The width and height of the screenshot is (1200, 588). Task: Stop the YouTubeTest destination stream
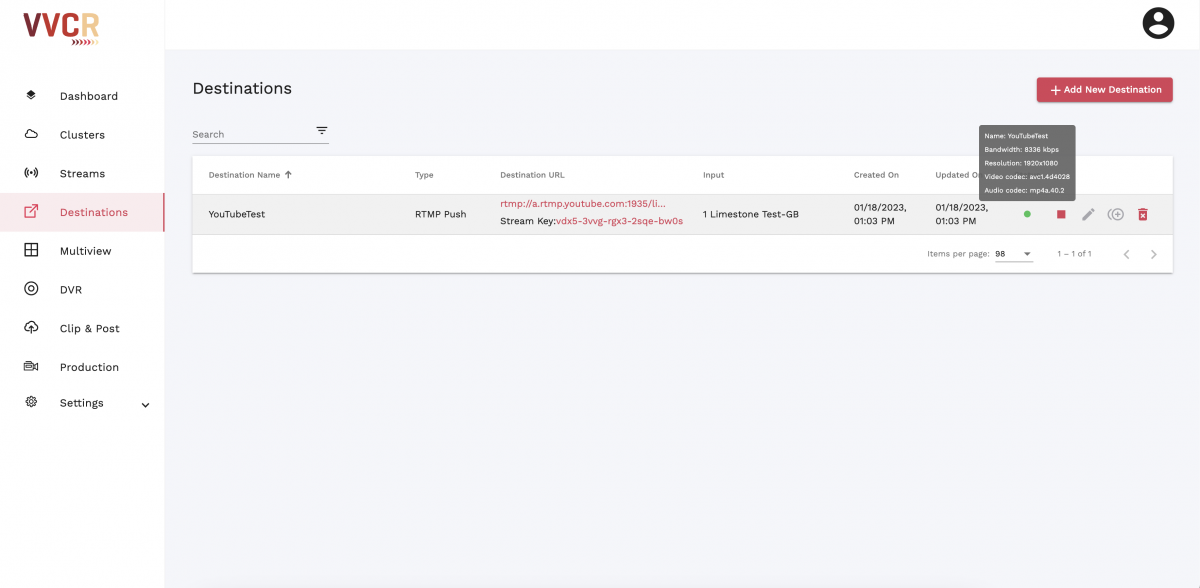[1061, 214]
